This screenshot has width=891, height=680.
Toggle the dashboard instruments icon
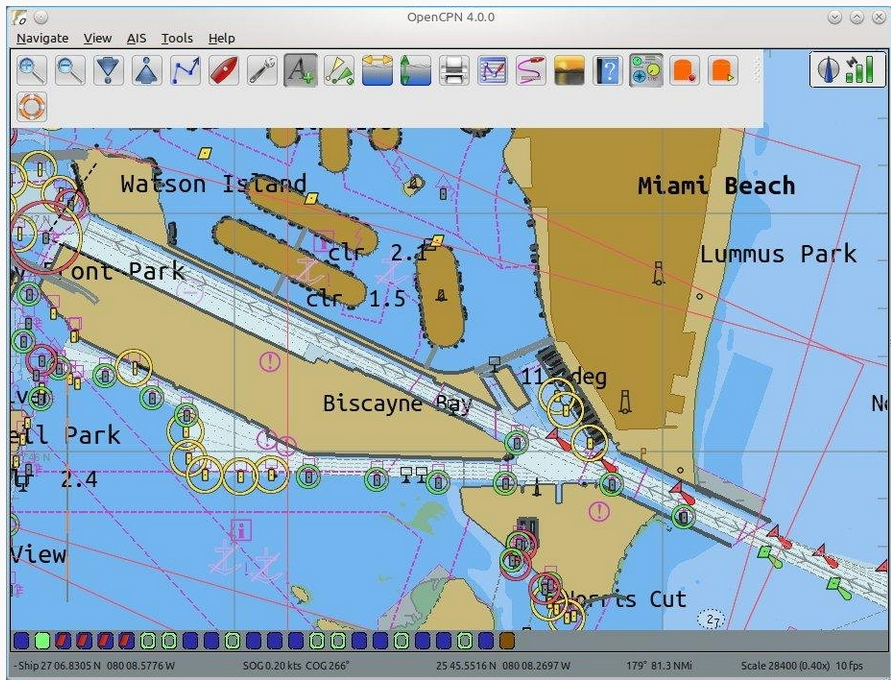[x=646, y=70]
